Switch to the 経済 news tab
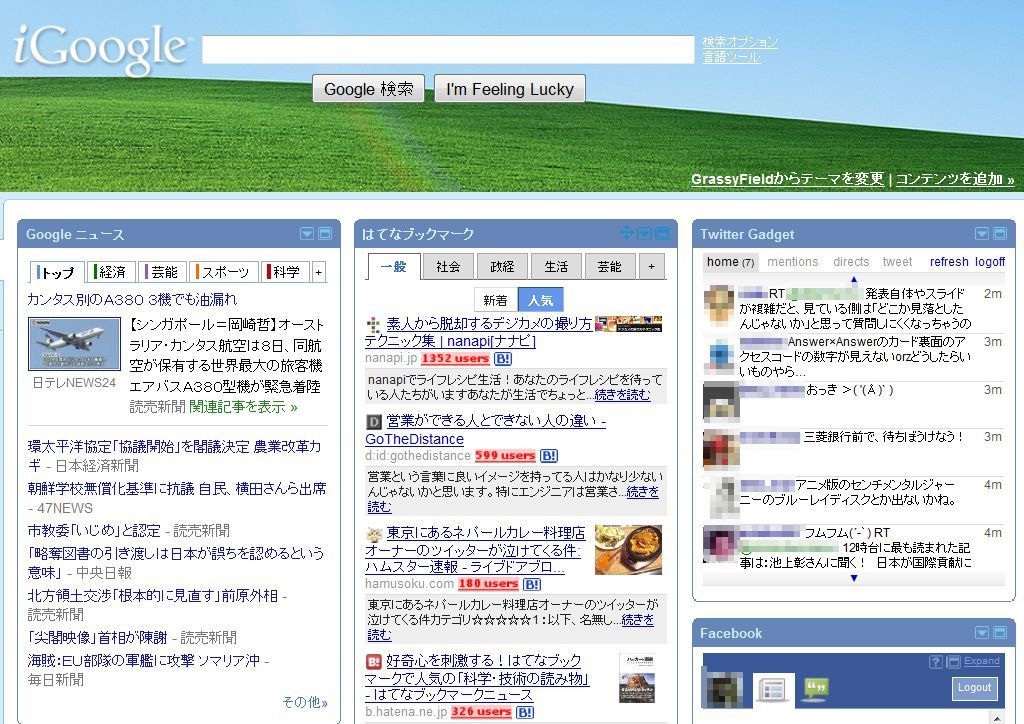Image resolution: width=1024 pixels, height=724 pixels. 111,272
